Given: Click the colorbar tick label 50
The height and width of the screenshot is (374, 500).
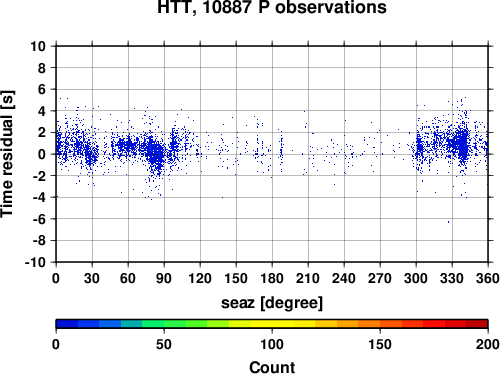Looking at the screenshot, I should [164, 344].
